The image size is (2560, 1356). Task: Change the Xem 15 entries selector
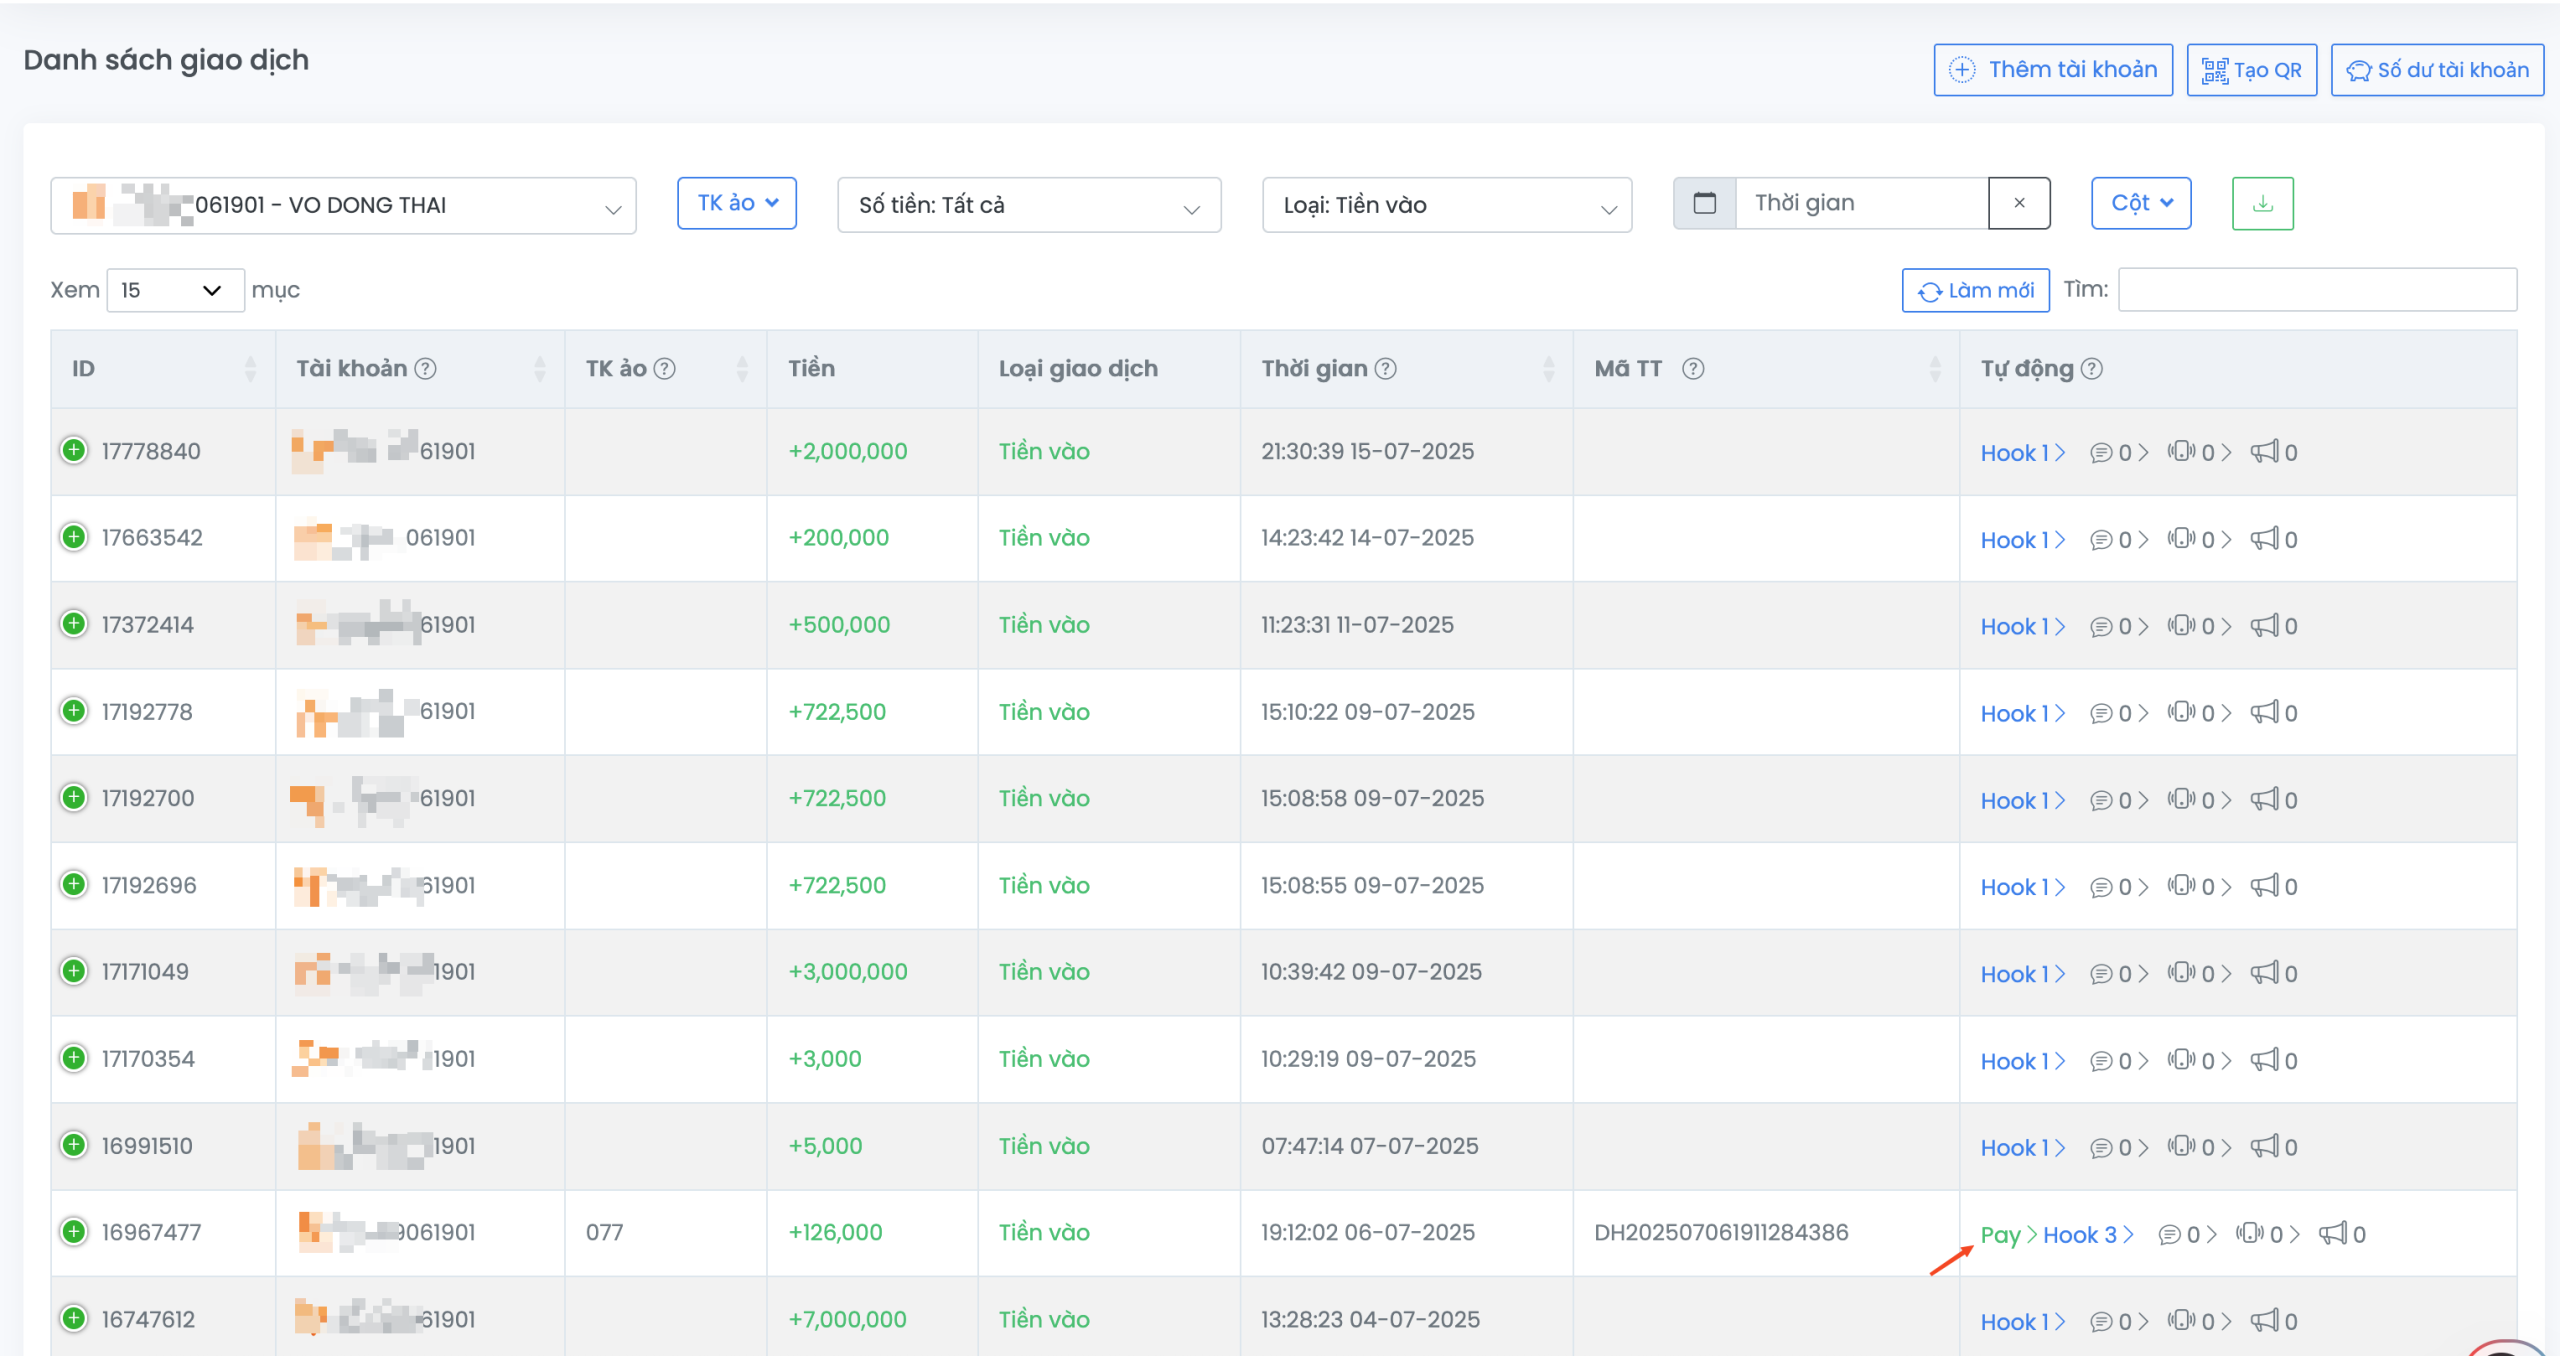click(x=175, y=290)
